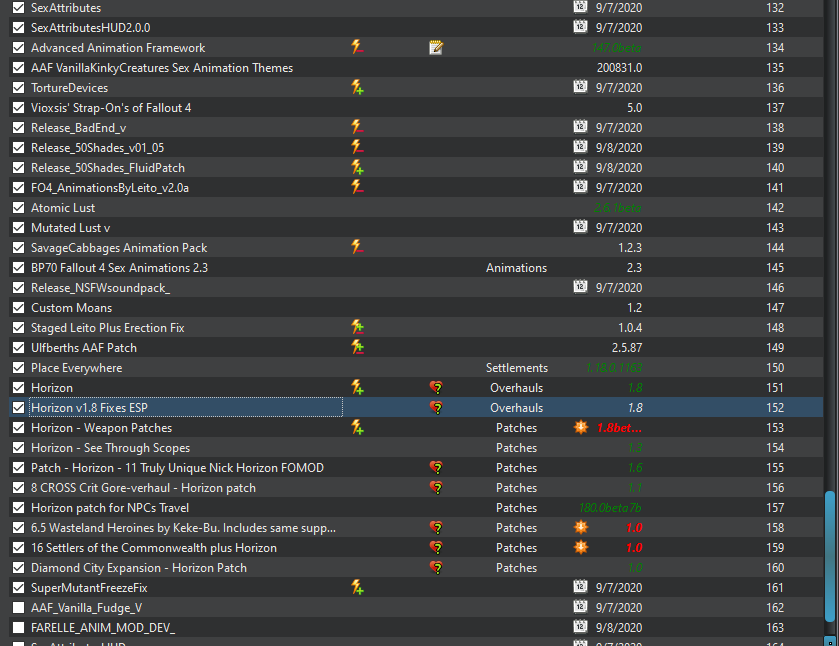Click the Overhauls category on Horizon row
Viewport: 839px width, 646px height.
(516, 387)
